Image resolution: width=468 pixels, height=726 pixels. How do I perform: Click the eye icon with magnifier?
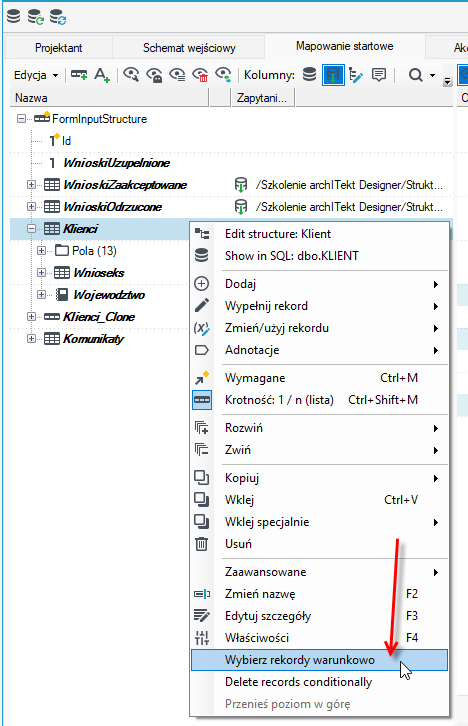[x=131, y=75]
